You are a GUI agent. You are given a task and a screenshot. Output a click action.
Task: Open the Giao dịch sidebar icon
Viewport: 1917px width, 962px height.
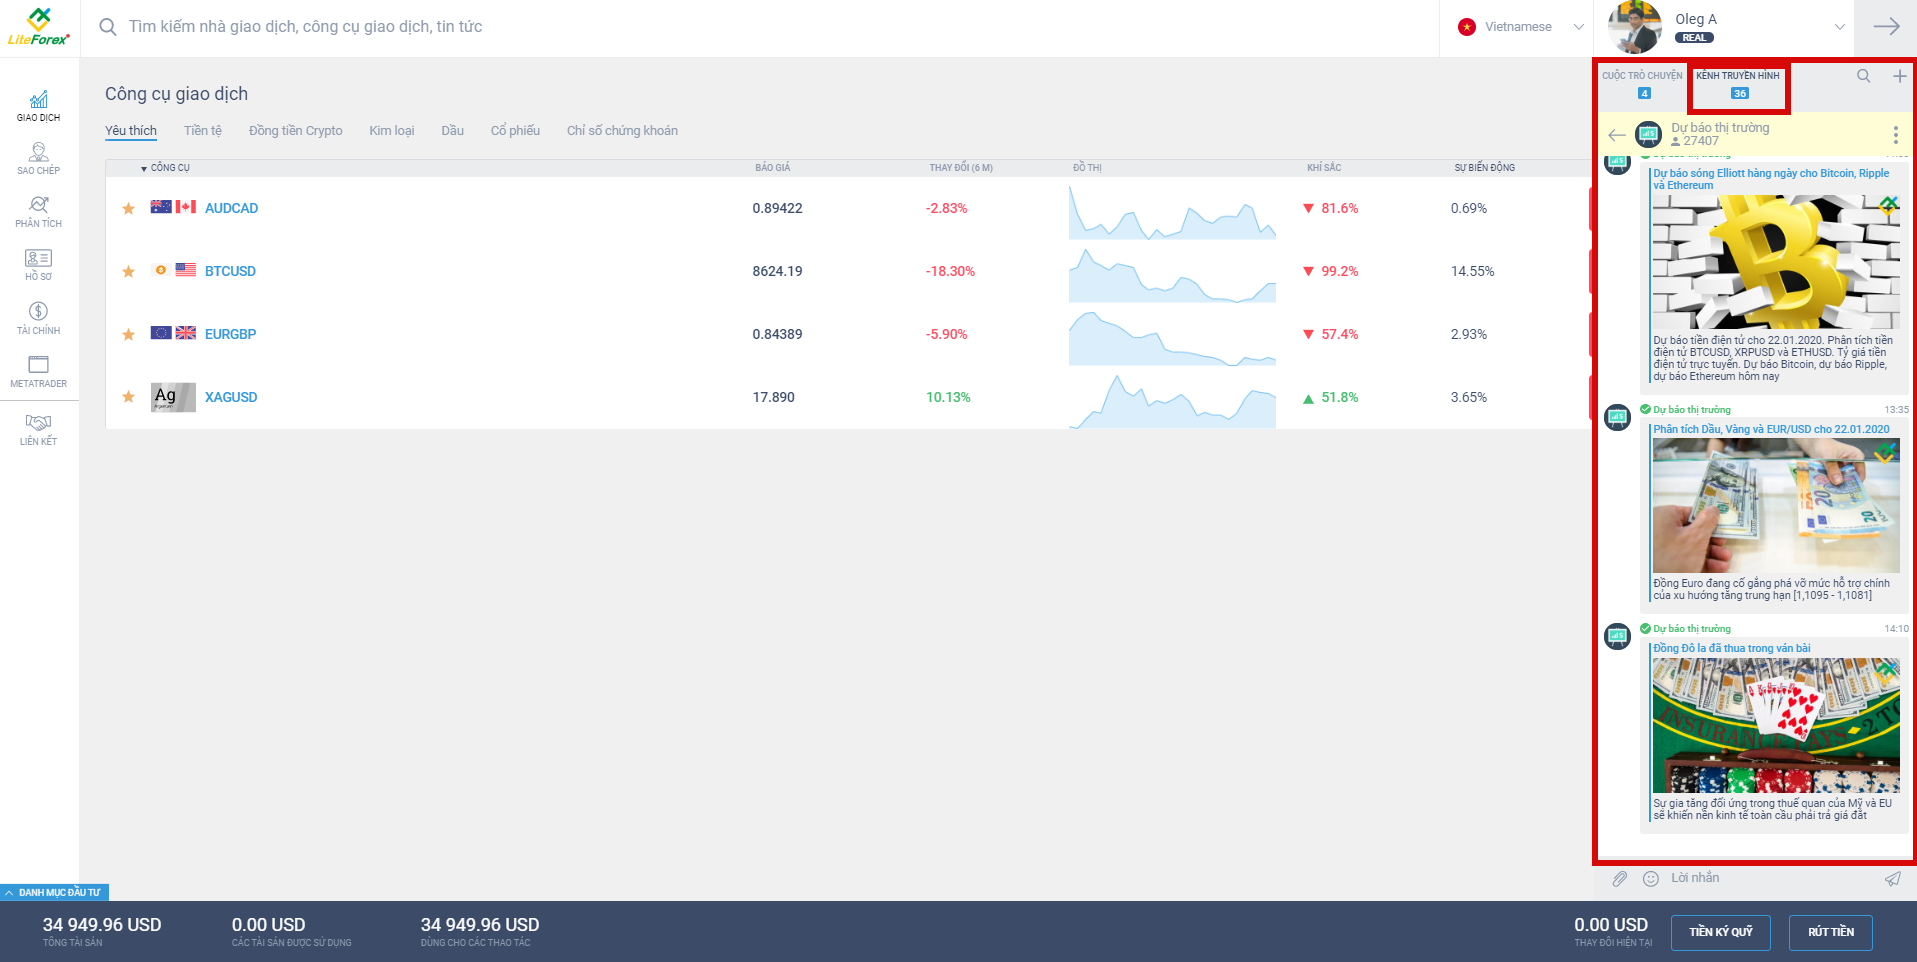(38, 106)
